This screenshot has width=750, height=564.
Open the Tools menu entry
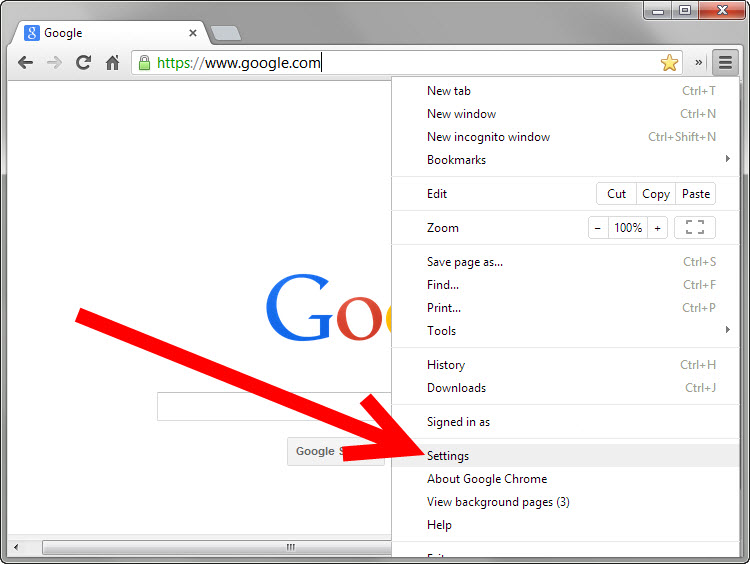tap(566, 331)
